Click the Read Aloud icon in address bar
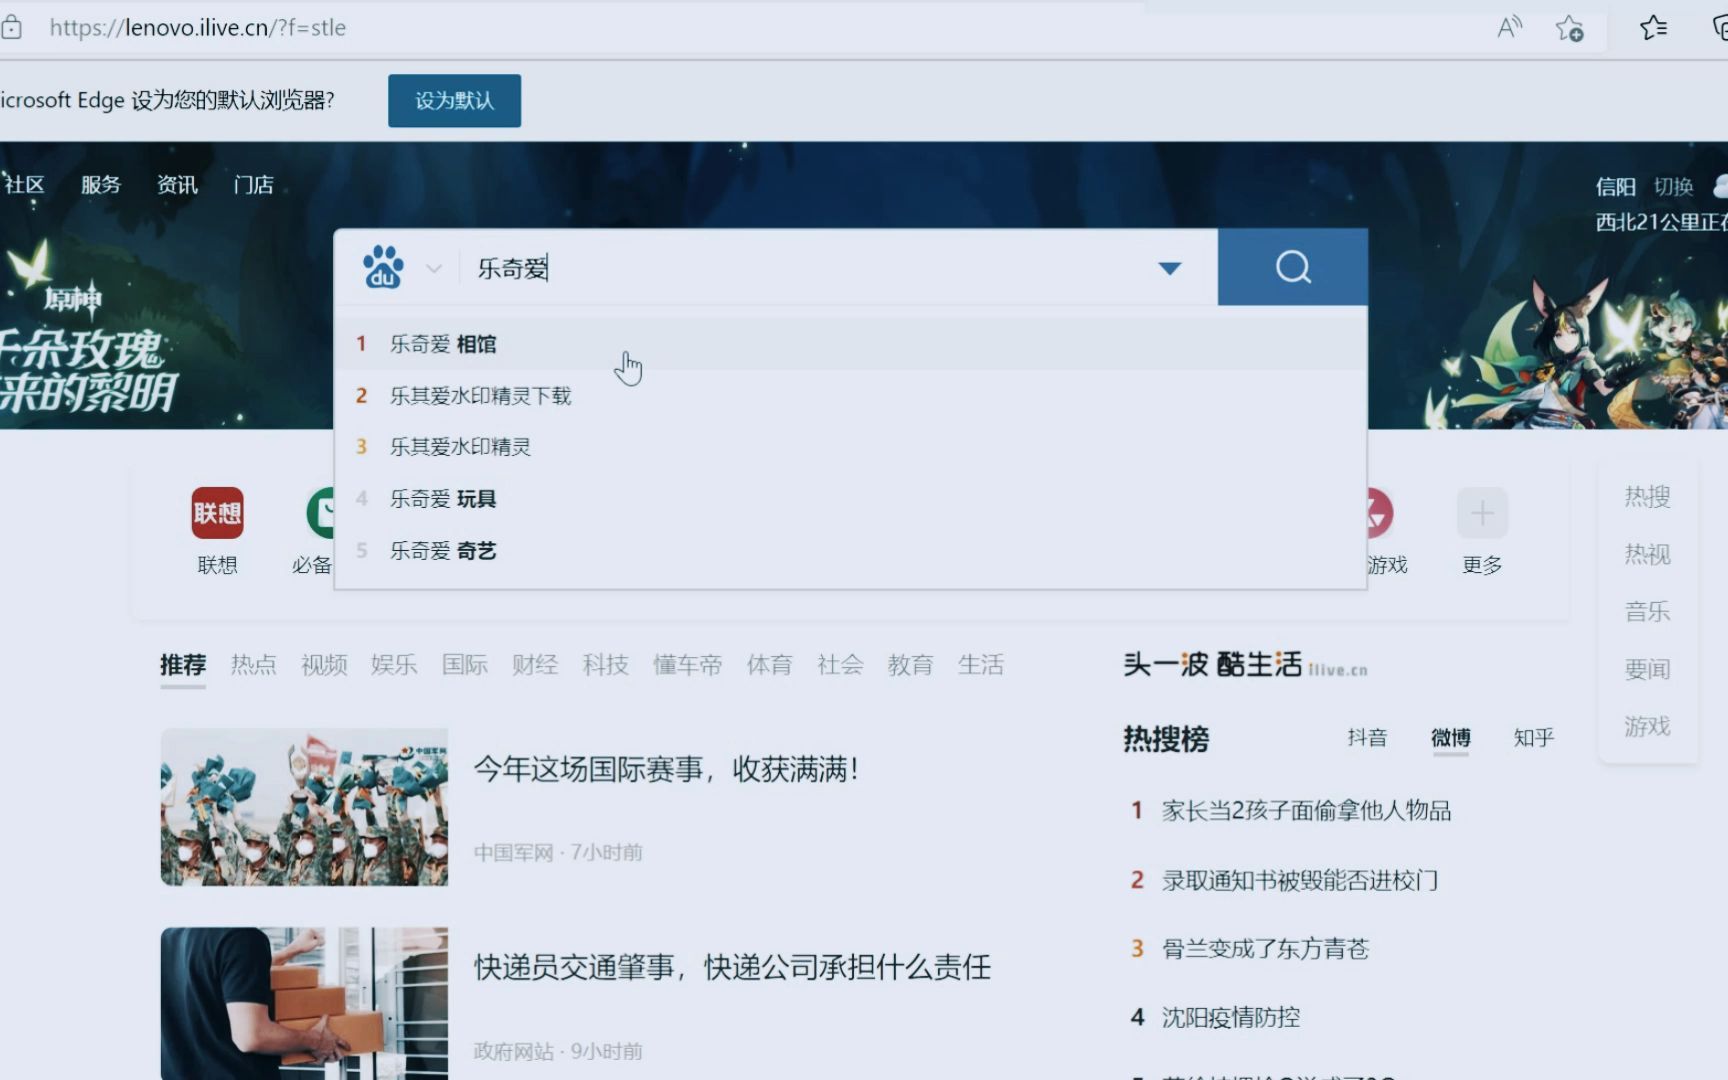 tap(1509, 28)
